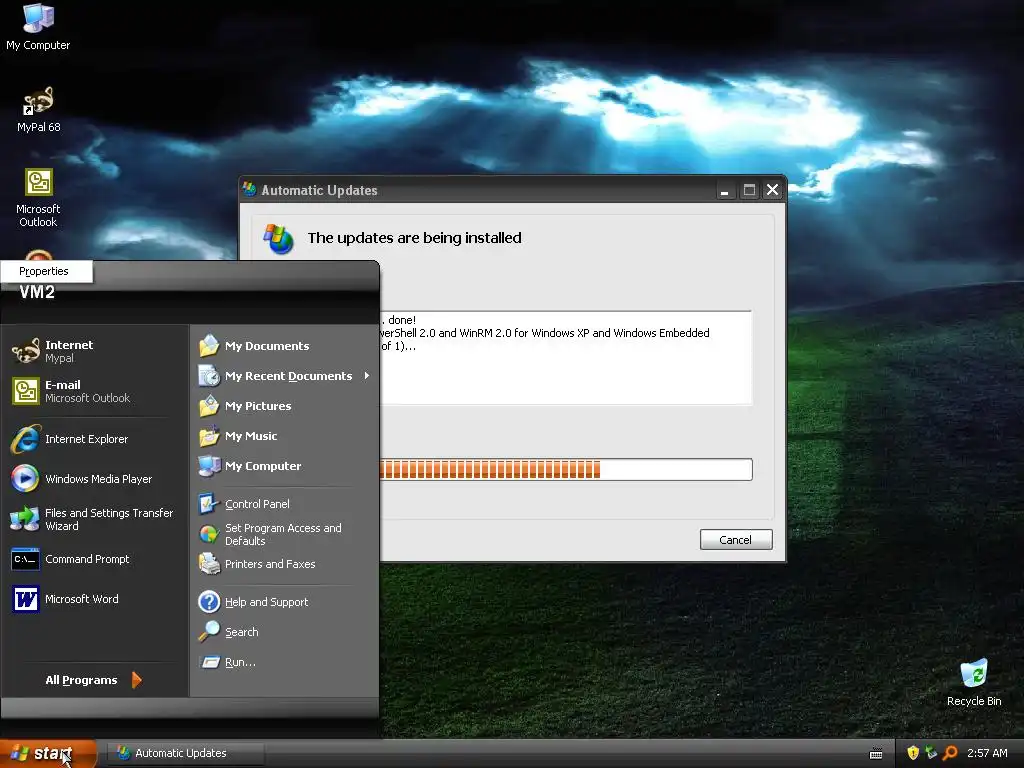Click the Microsoft Word icon
This screenshot has width=1024, height=768.
(x=25, y=599)
